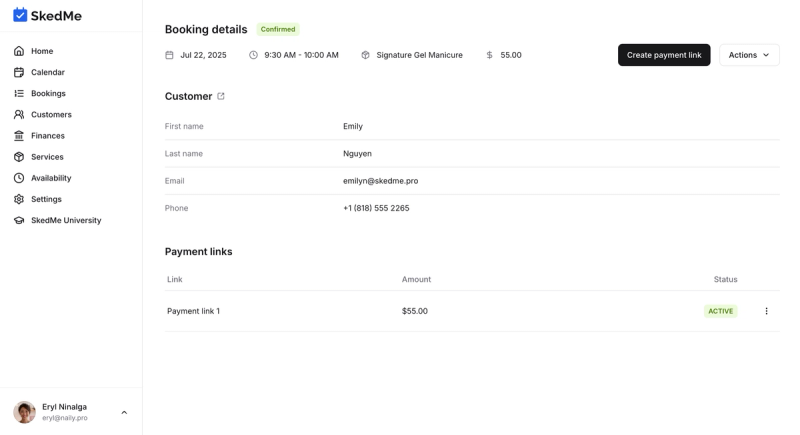Click the Settings gear icon

point(19,199)
